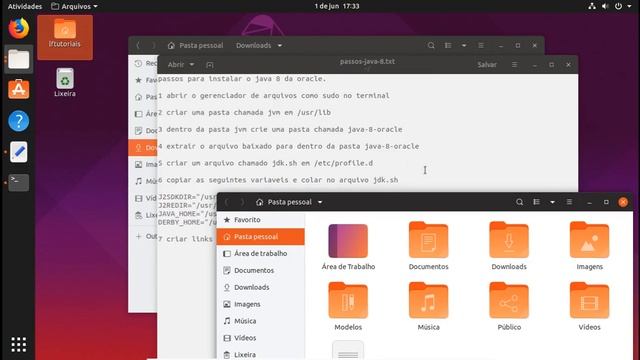Screen dimensions: 640x360
Task: Open Firefox from the dock
Action: [x=19, y=29]
